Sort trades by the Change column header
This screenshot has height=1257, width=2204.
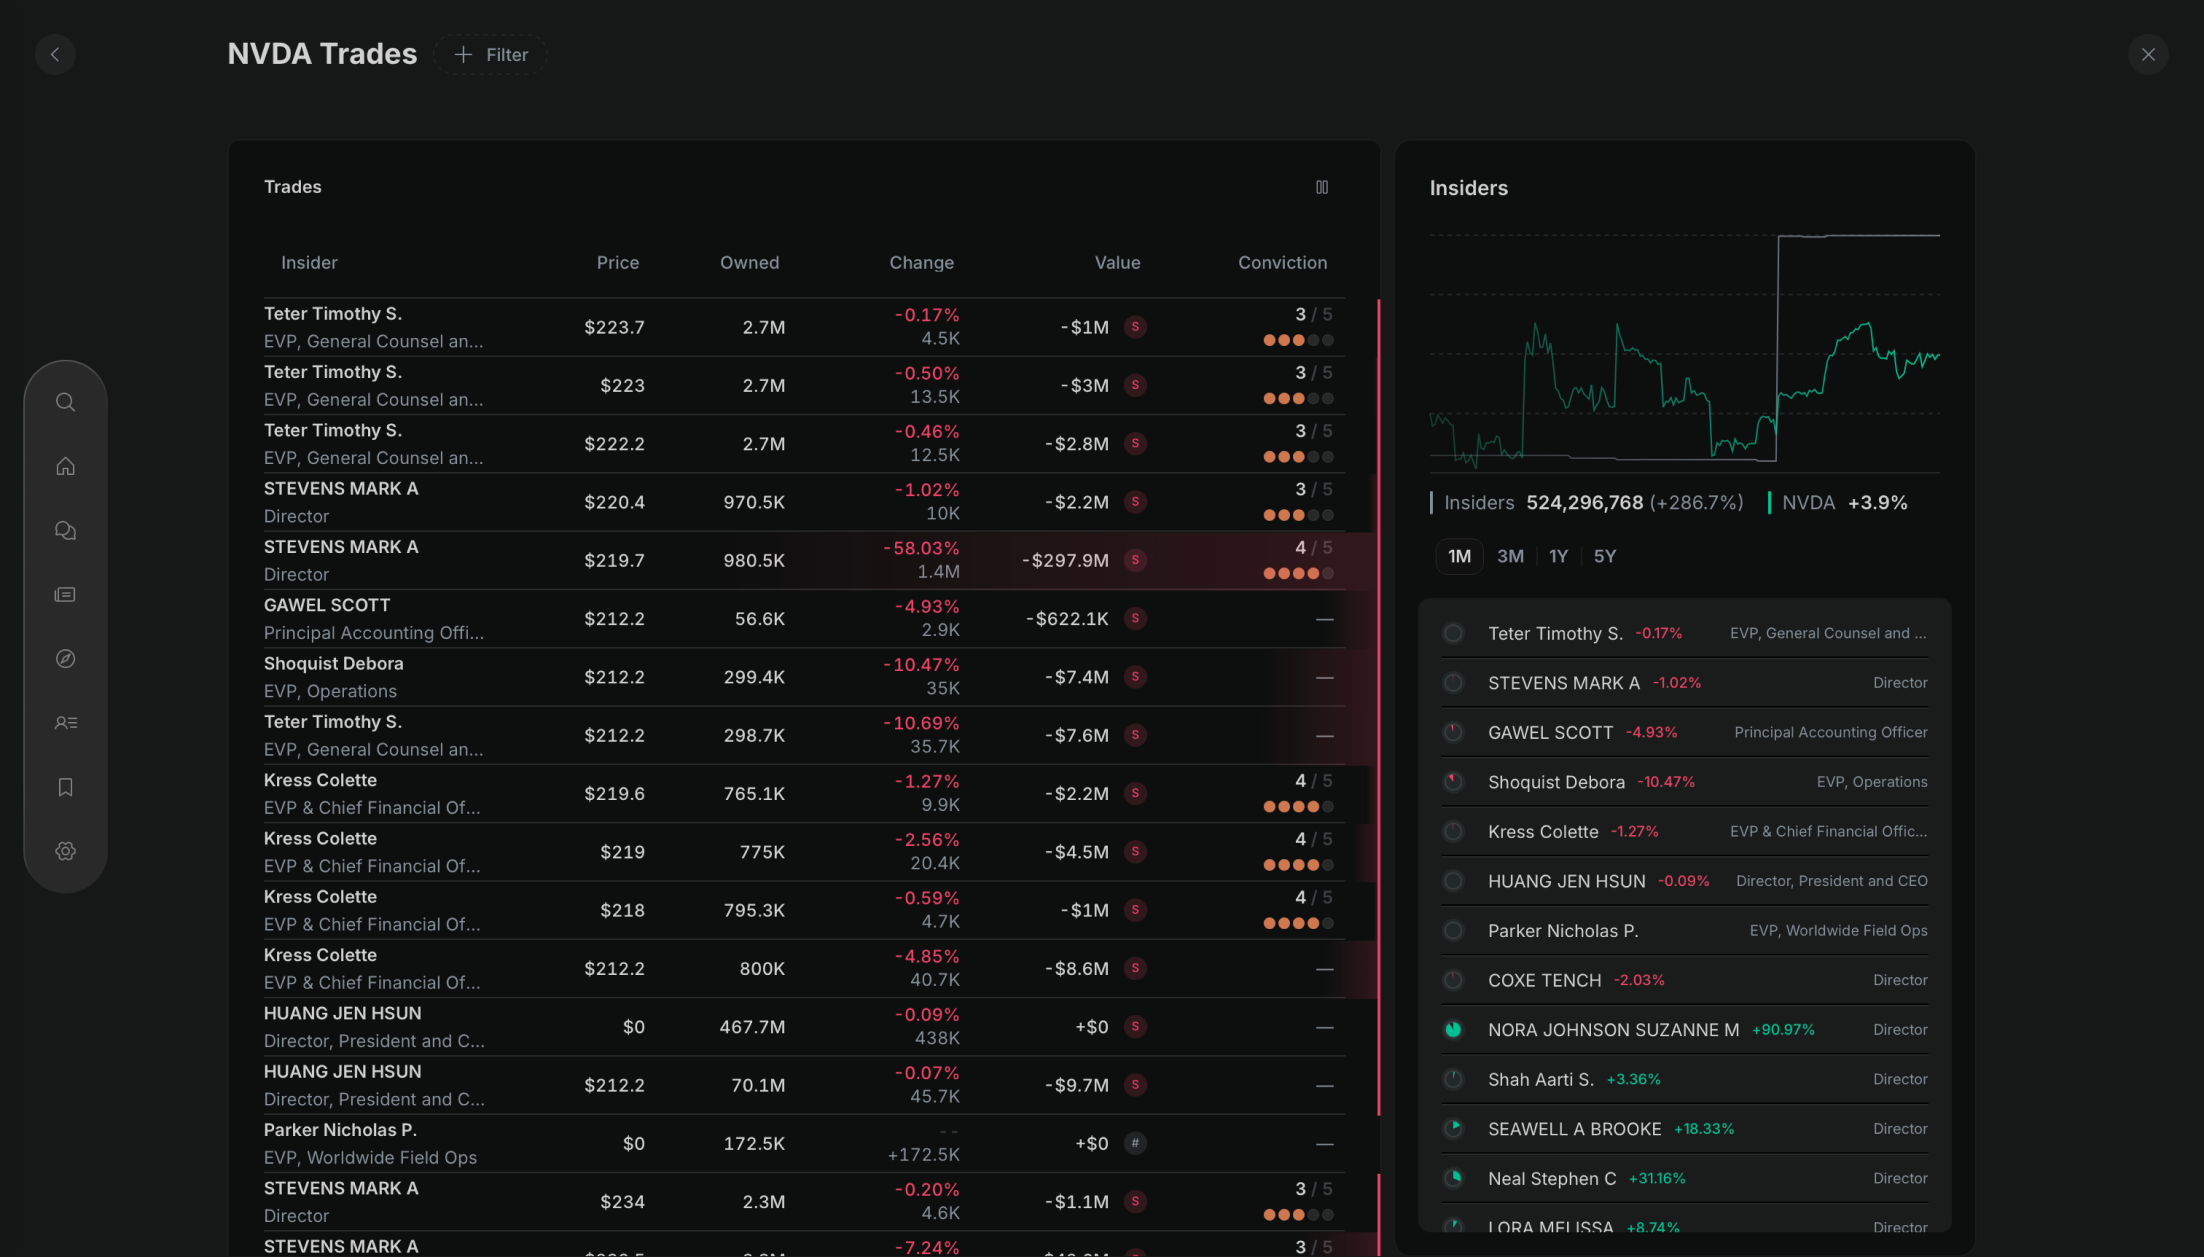click(921, 262)
